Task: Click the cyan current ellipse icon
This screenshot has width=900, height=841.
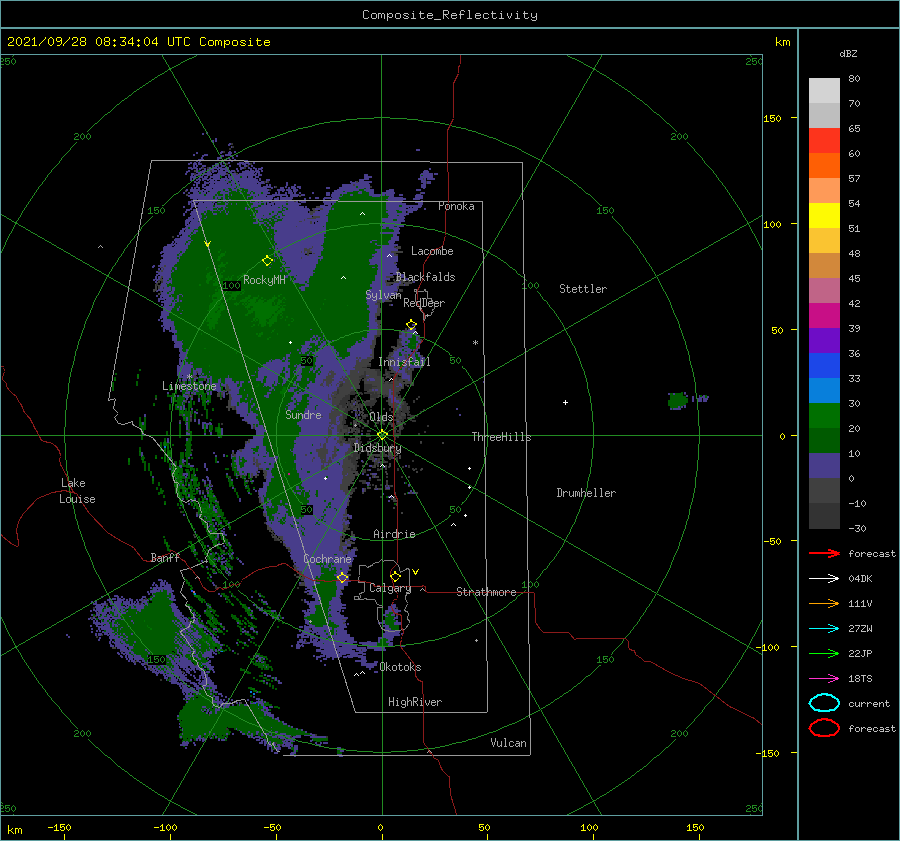Action: [x=824, y=703]
